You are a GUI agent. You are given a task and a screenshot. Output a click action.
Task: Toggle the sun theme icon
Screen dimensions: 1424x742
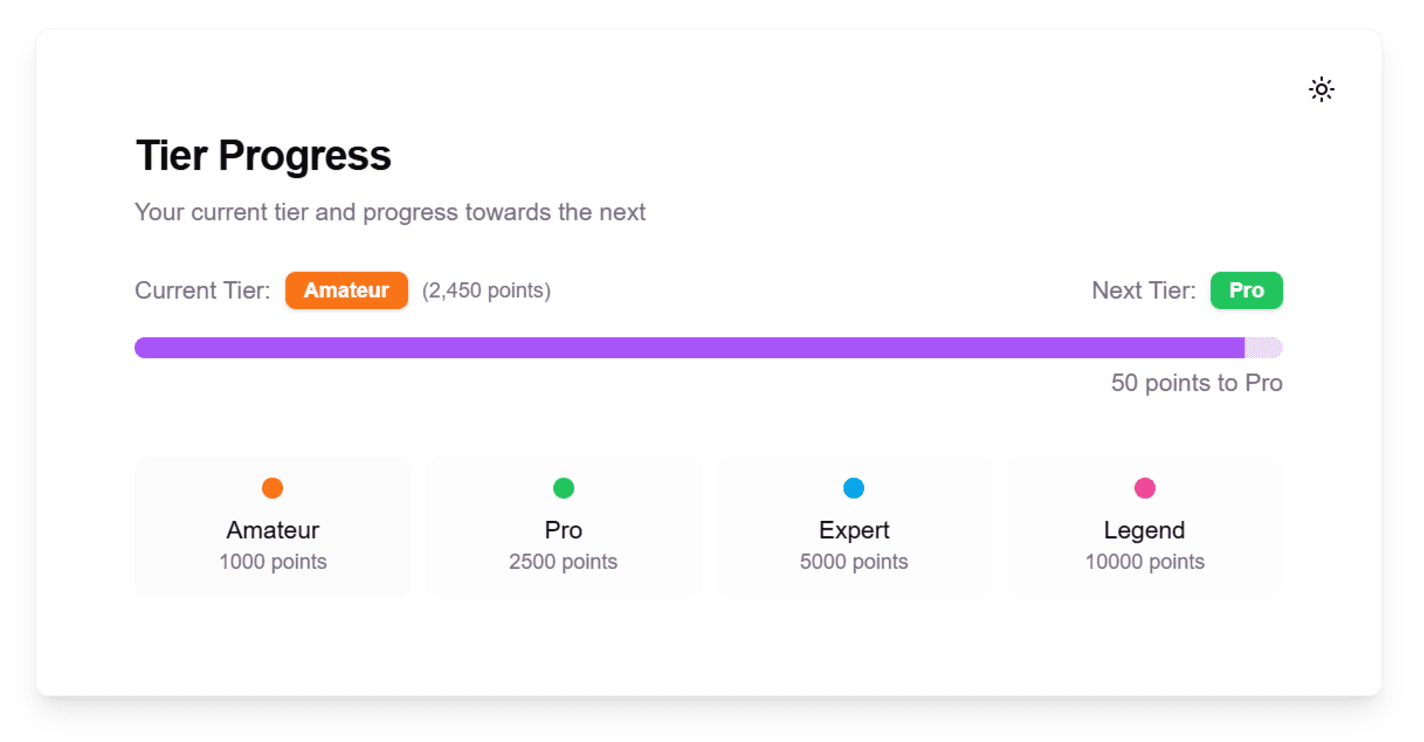tap(1321, 90)
